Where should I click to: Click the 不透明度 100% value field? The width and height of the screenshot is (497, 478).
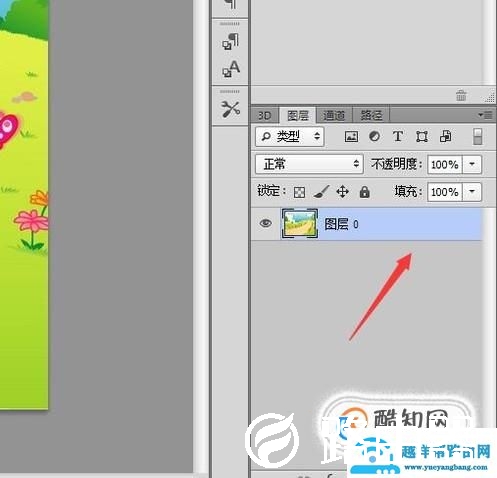[x=445, y=164]
